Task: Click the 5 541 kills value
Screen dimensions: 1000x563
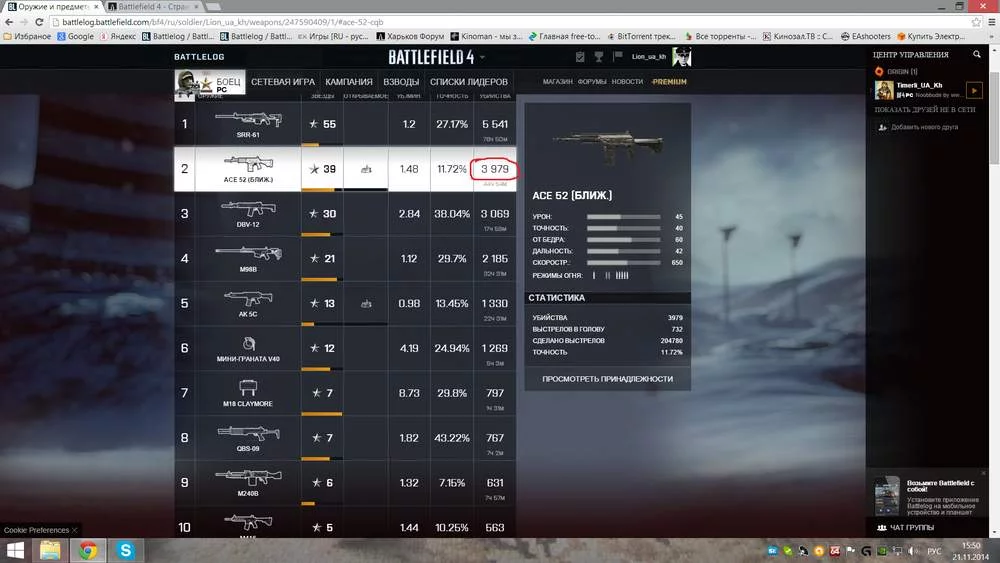Action: pos(495,124)
